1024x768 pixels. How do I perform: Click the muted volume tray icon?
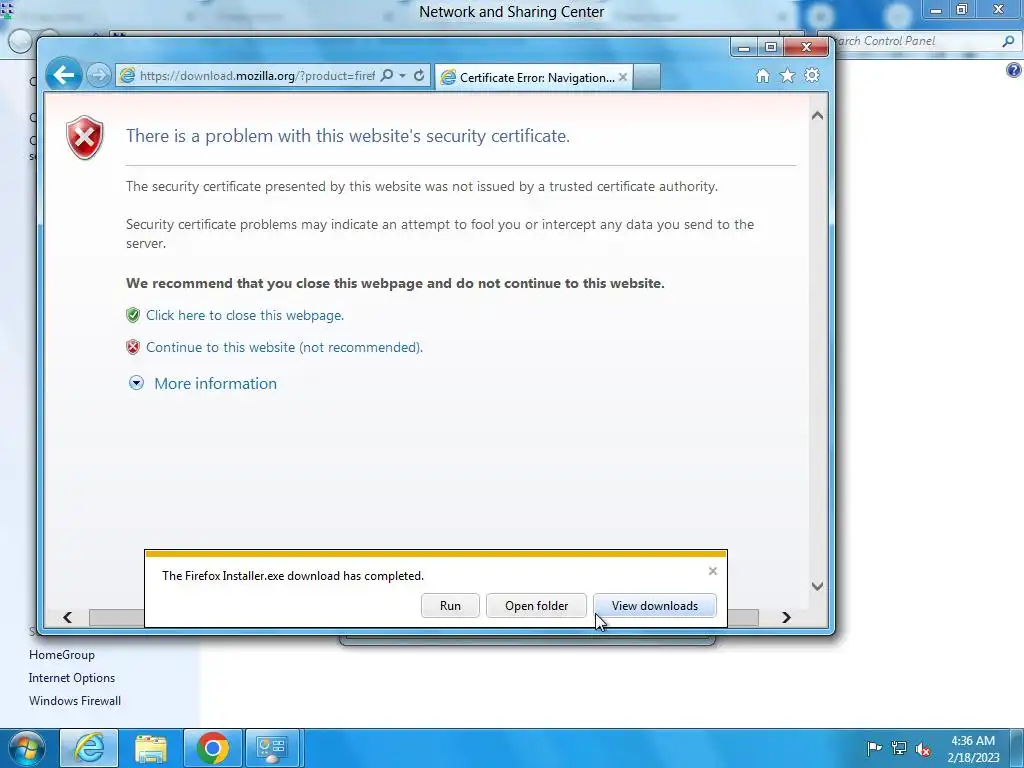coord(923,749)
